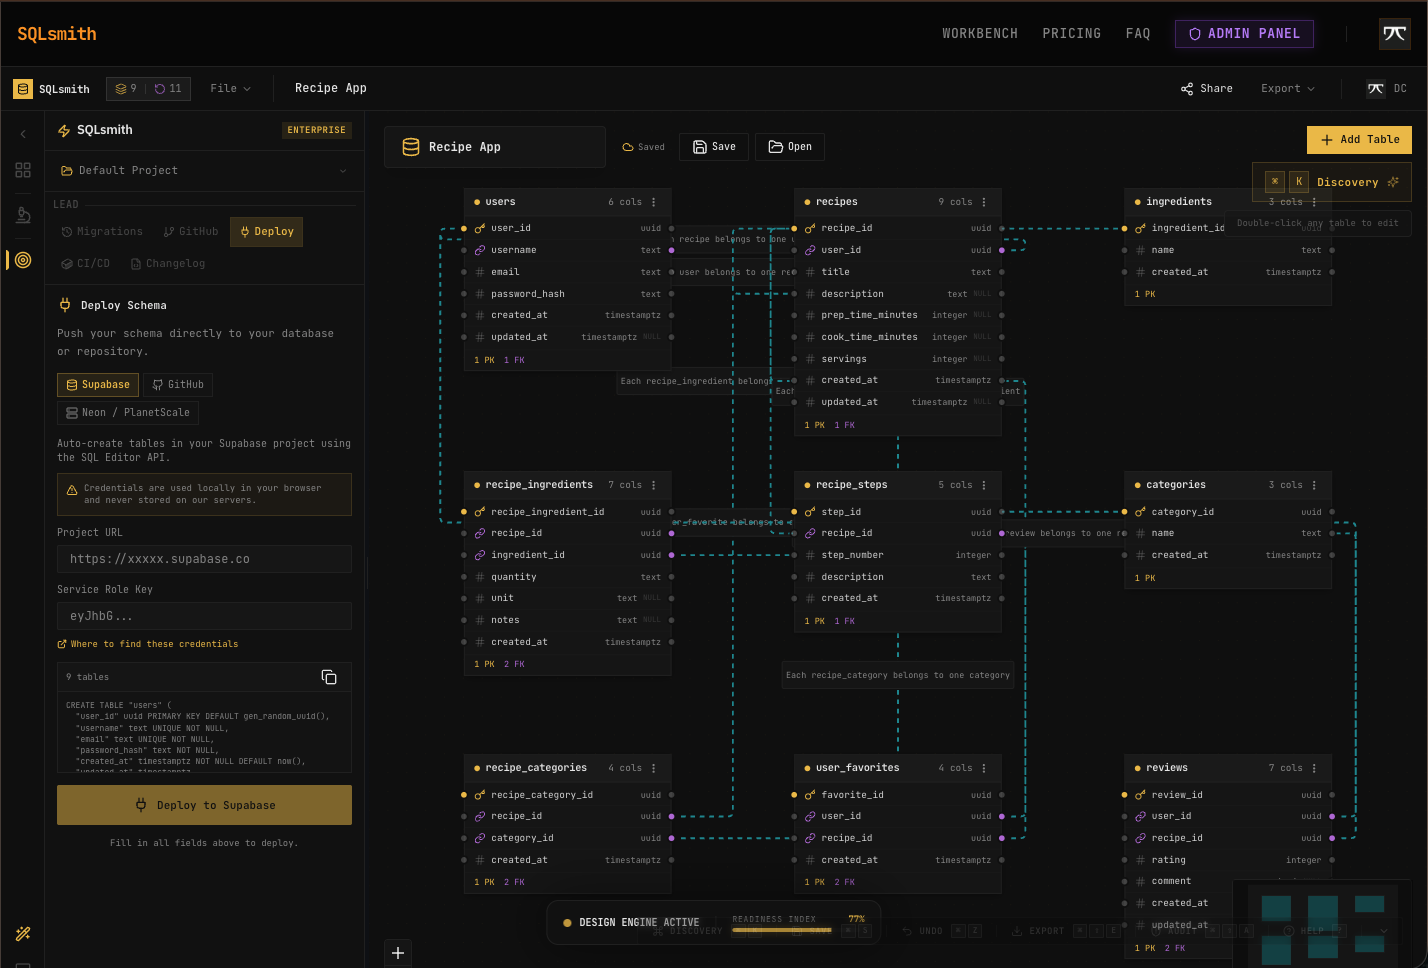Click the SQLsmith yellow database logo in toolbar
Image resolution: width=1428 pixels, height=968 pixels.
22,88
